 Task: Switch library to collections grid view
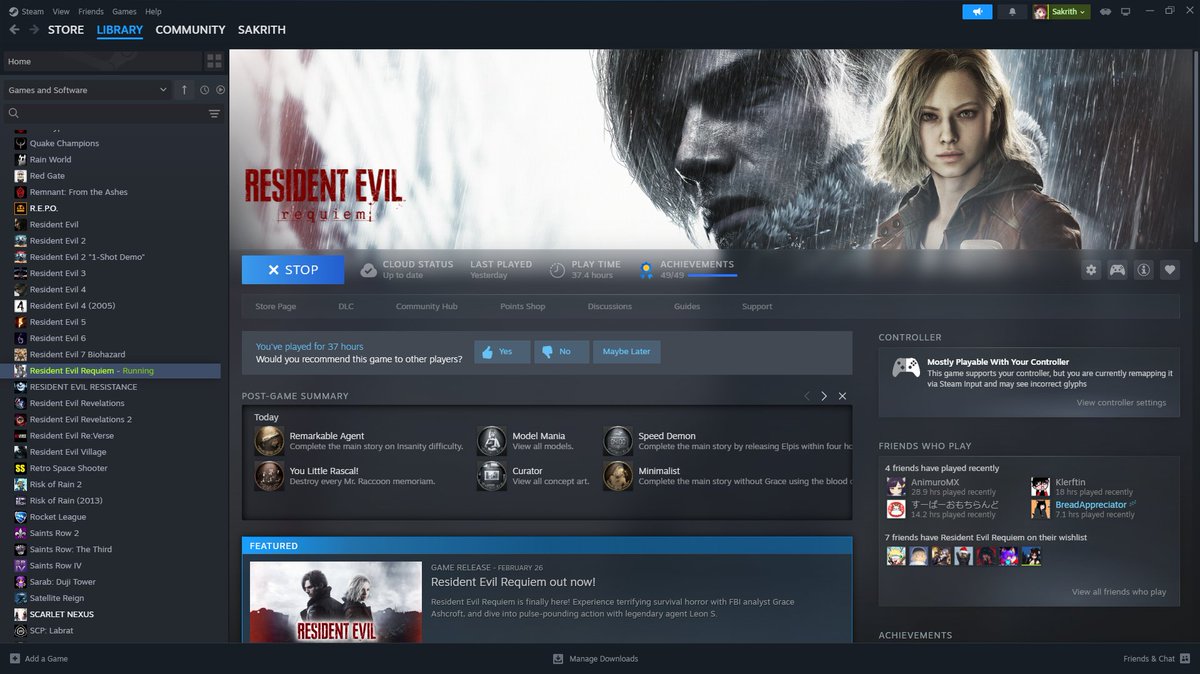[x=214, y=61]
